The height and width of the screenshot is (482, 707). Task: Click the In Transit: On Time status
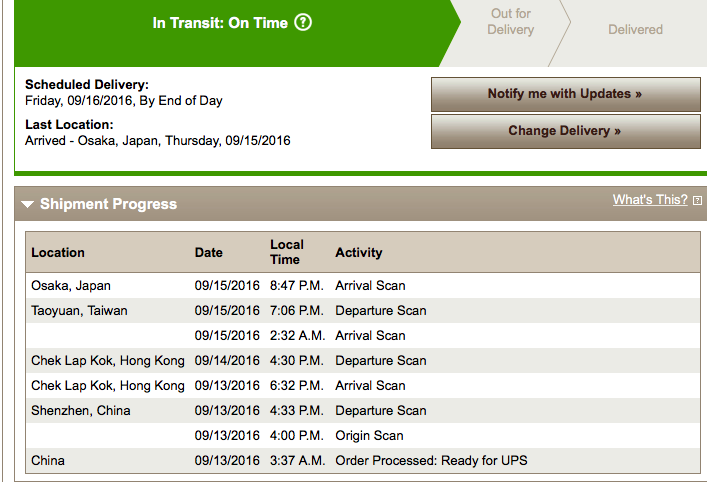click(x=220, y=23)
